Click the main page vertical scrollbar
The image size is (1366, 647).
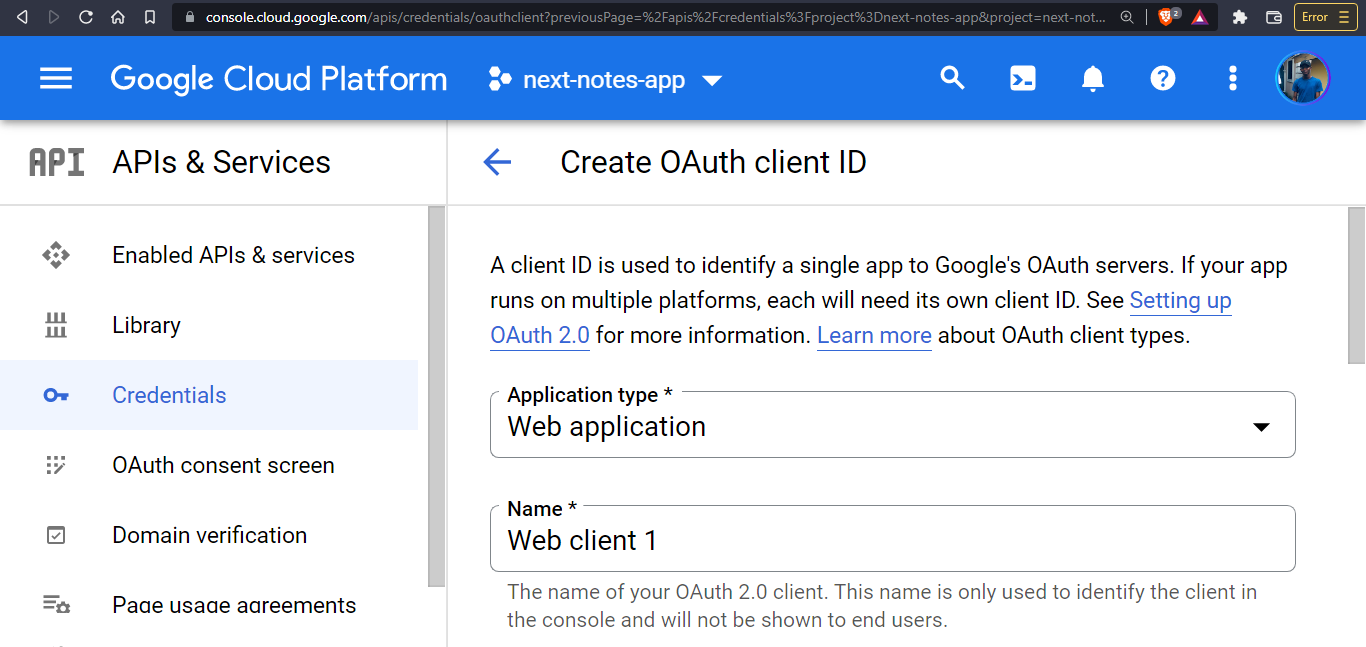[1356, 285]
